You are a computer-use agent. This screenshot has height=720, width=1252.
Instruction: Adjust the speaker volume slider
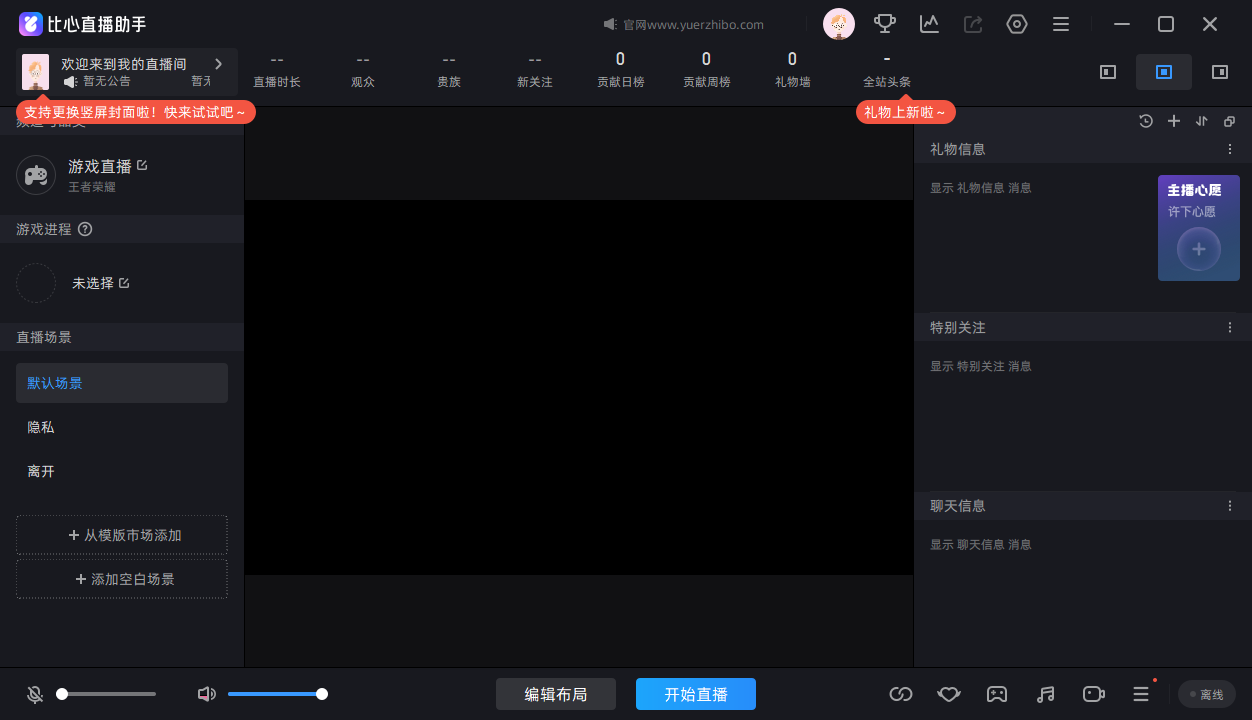coord(278,694)
